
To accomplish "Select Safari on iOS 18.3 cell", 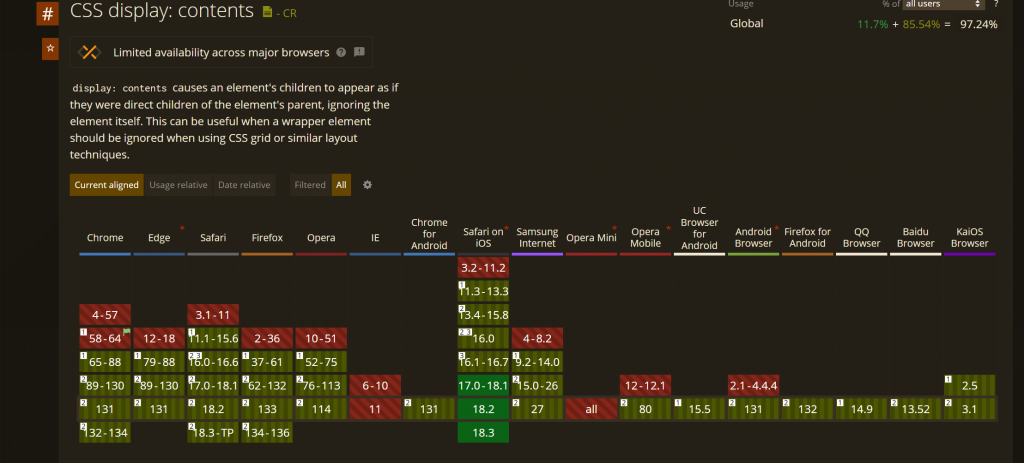I will 483,432.
